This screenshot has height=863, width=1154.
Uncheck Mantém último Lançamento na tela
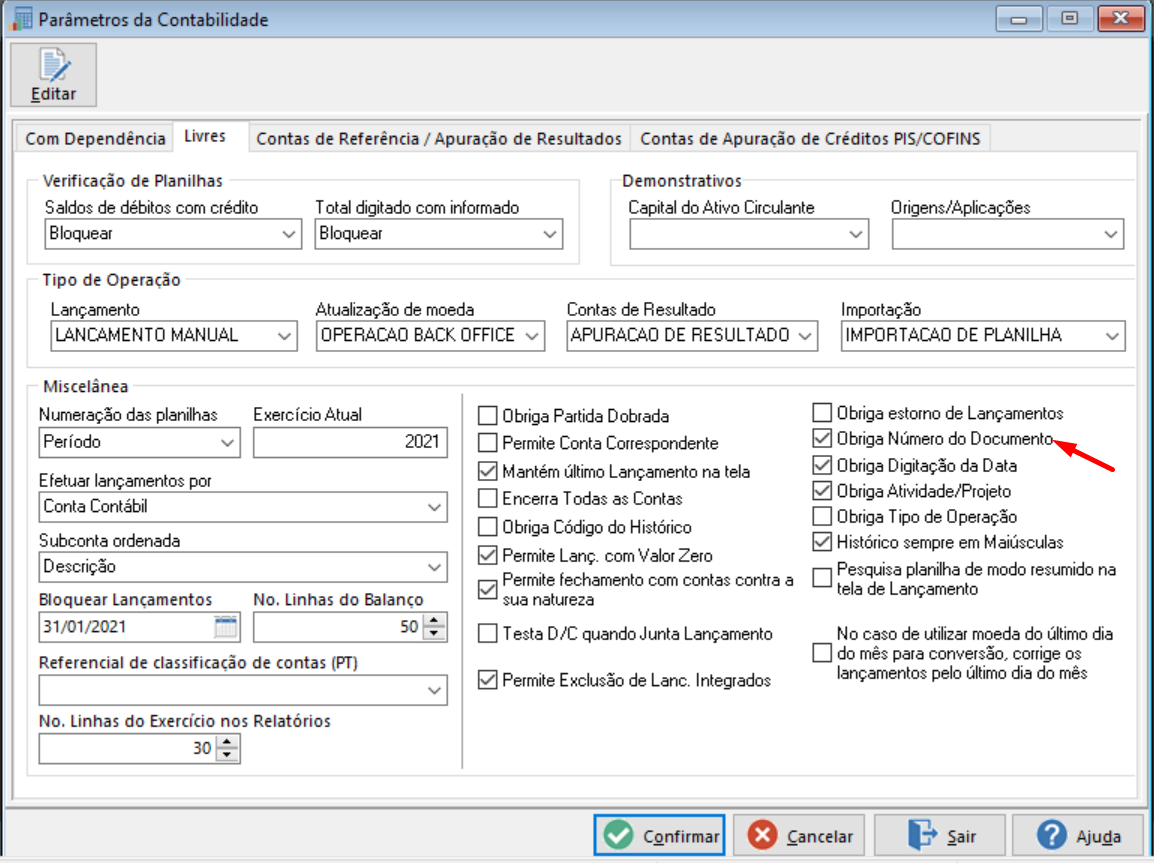487,471
